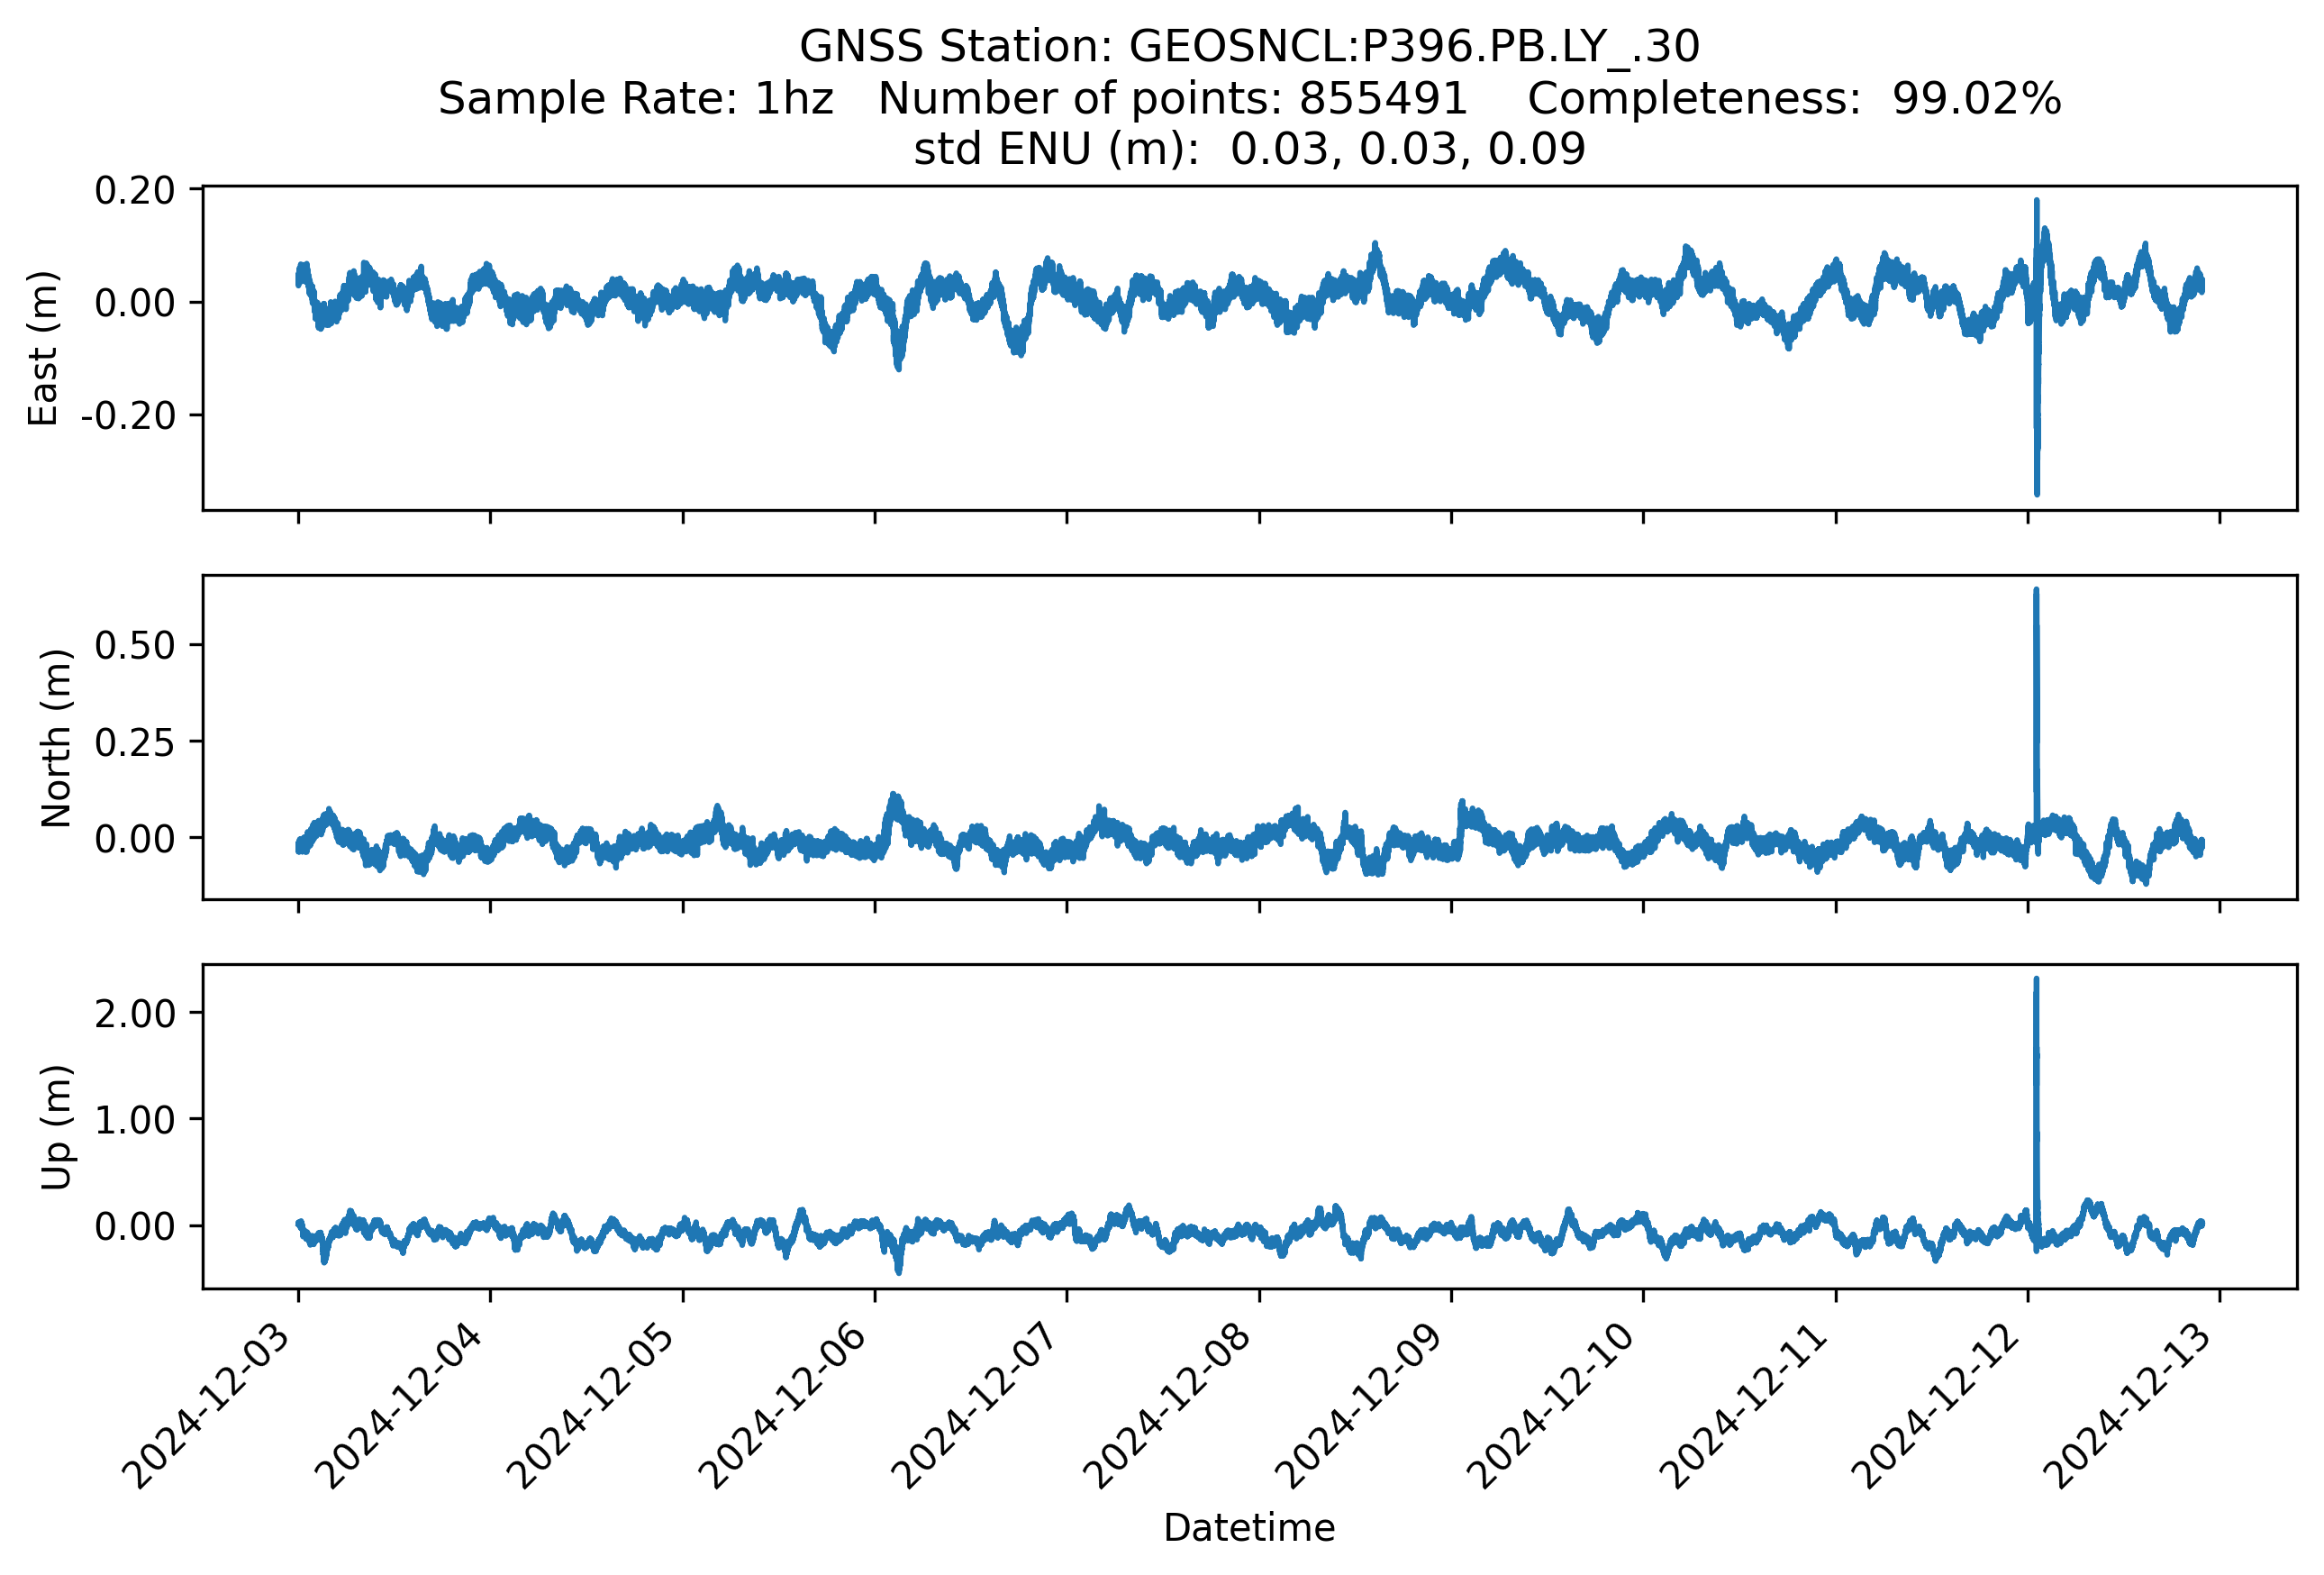2324x1575 pixels.
Task: Click the 0.50 tick on North axis
Action: tap(134, 646)
